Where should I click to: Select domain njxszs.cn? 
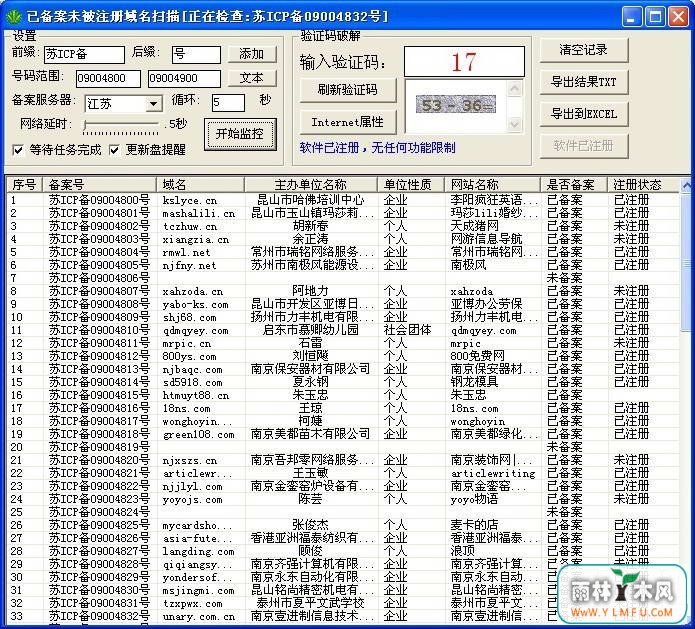coord(190,461)
